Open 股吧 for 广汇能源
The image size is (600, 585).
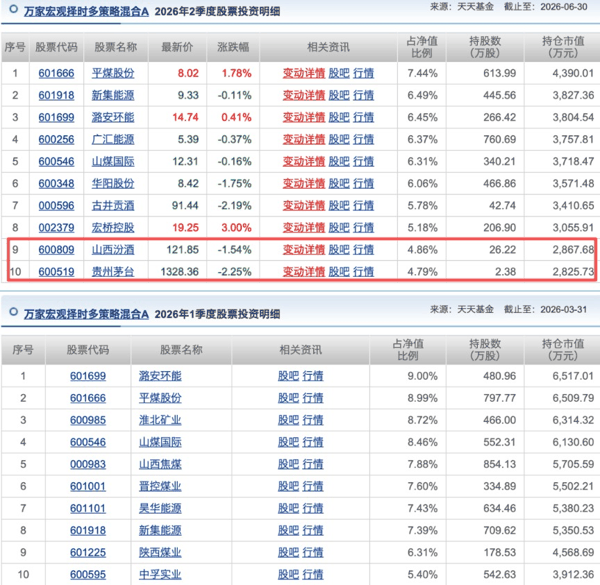coord(339,140)
